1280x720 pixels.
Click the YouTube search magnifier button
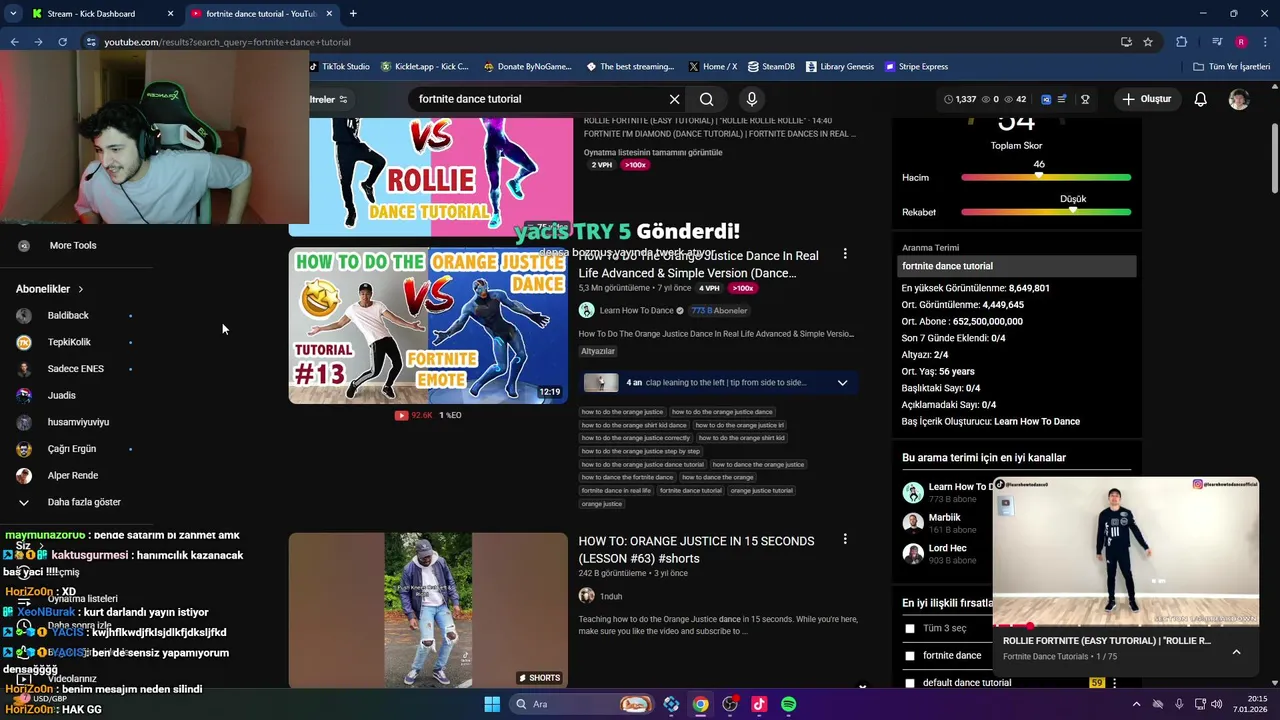(706, 99)
